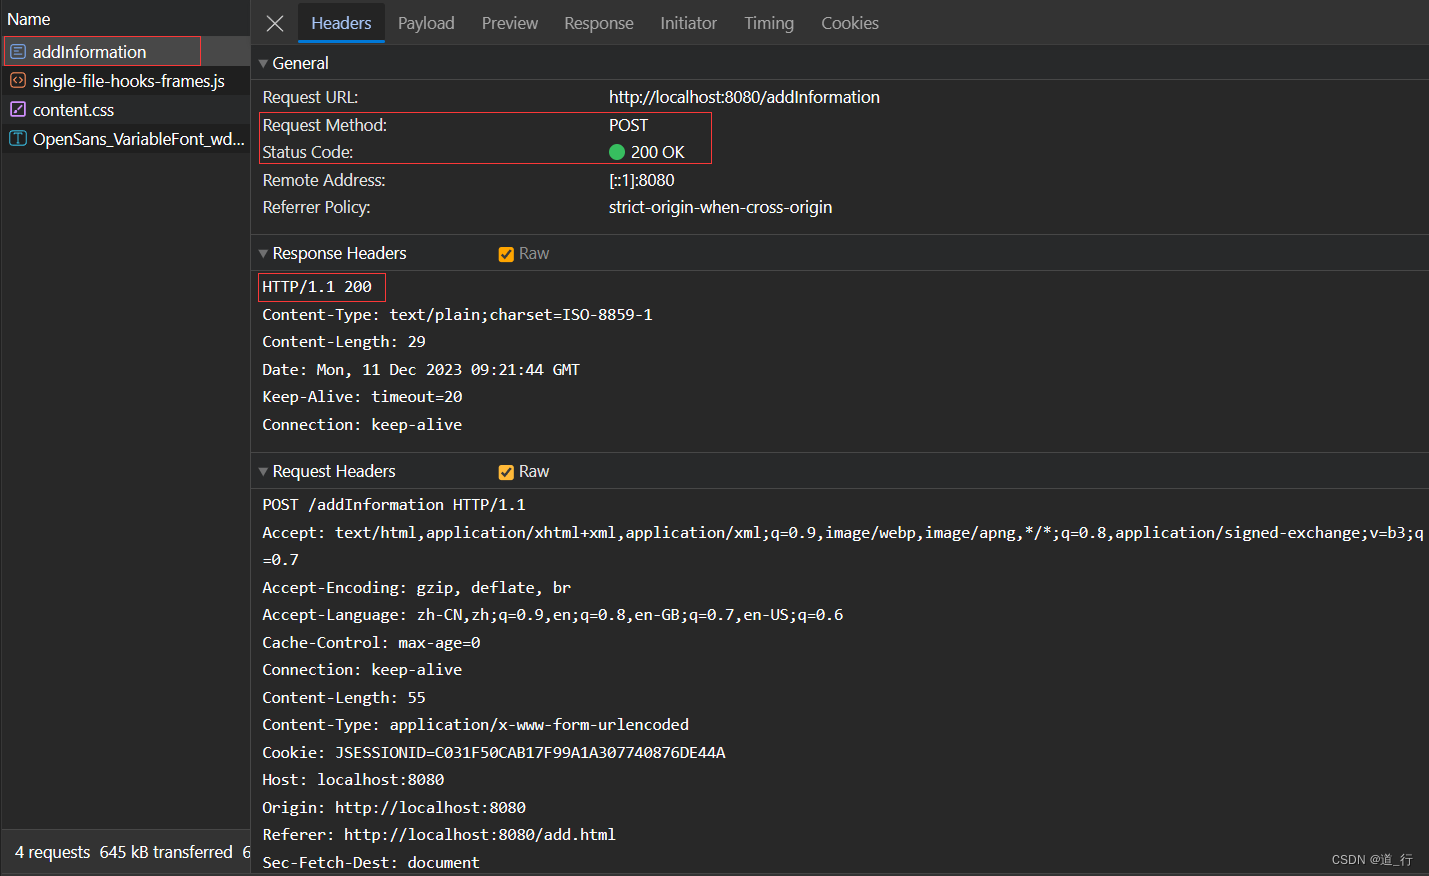Click the strict-origin-when-cross-origin referrer policy value
Image resolution: width=1429 pixels, height=876 pixels.
click(720, 207)
